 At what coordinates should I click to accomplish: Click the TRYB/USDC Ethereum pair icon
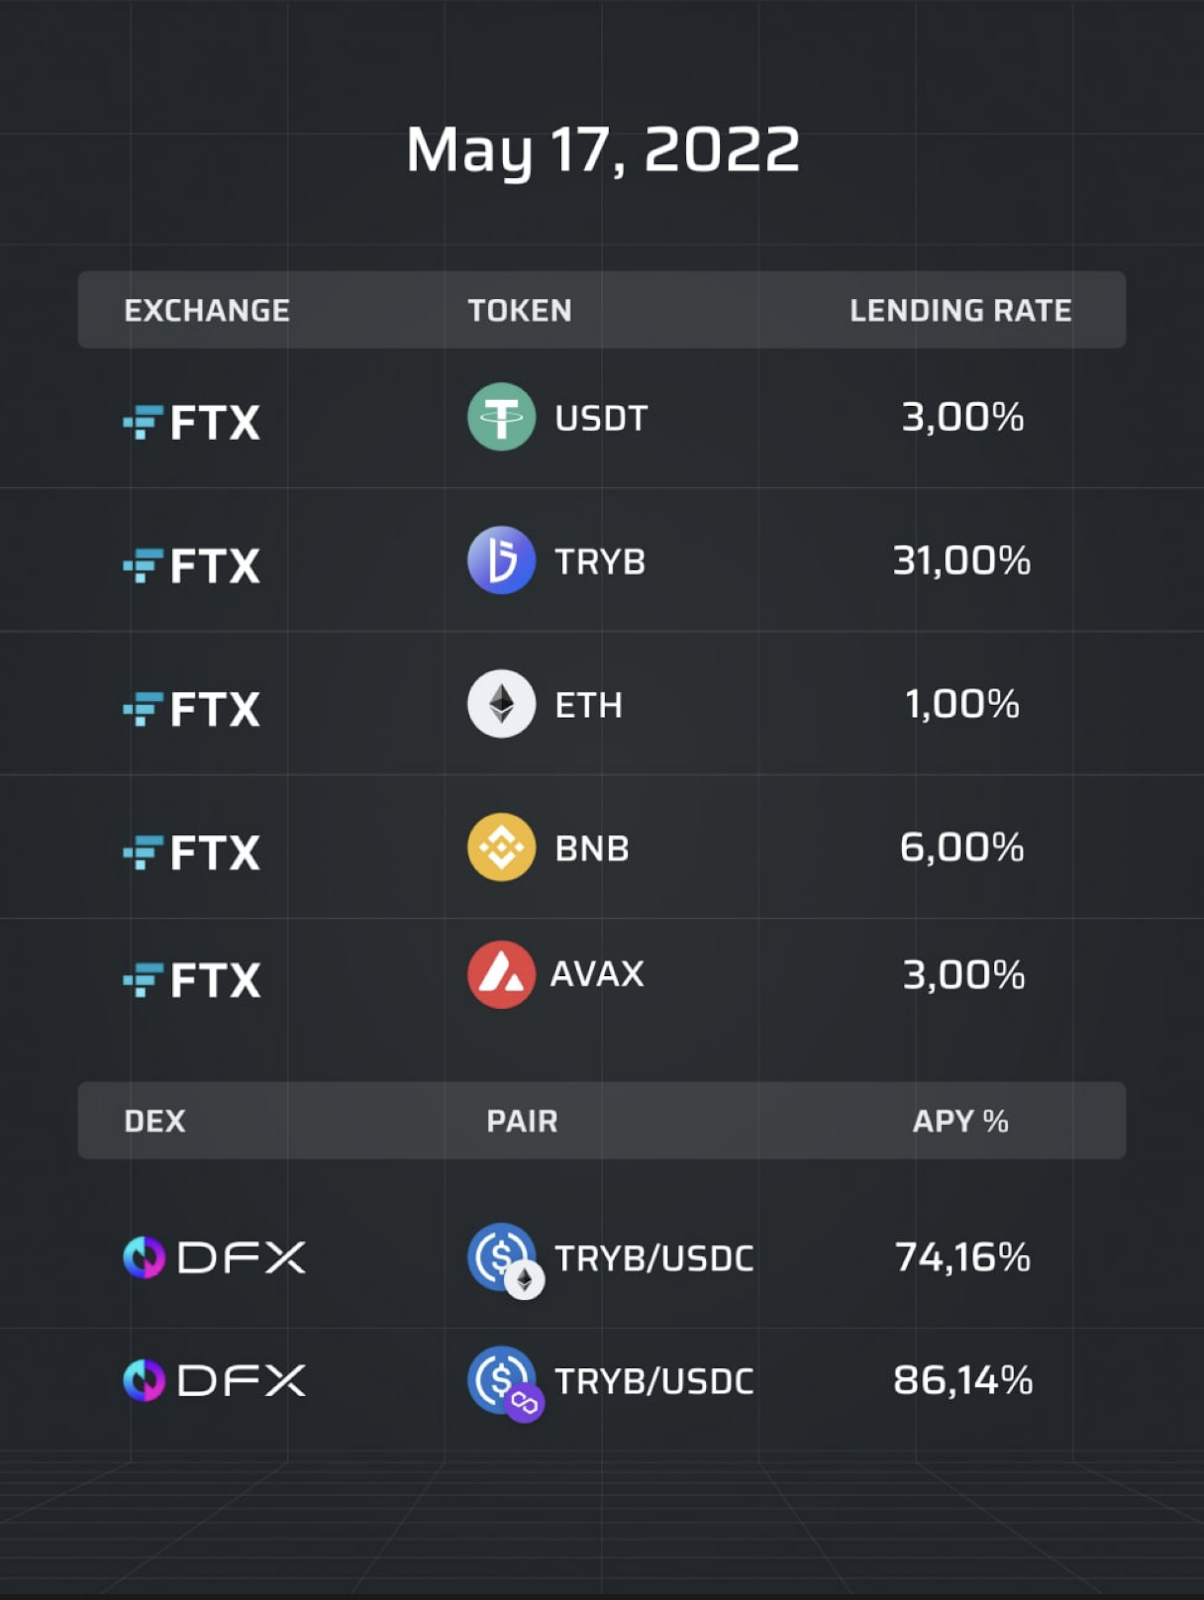click(505, 1260)
